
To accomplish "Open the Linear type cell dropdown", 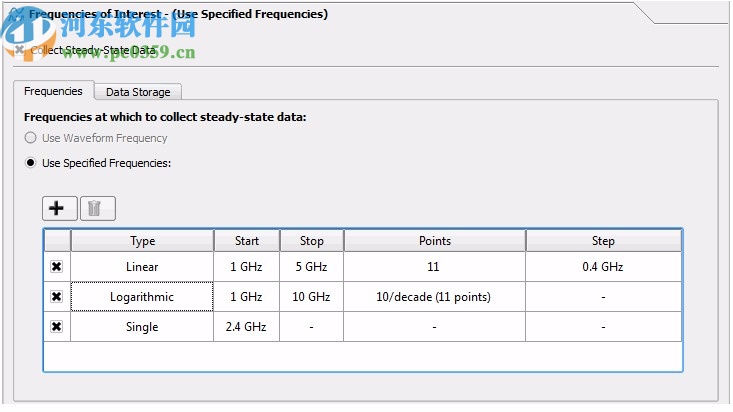I will [x=142, y=267].
